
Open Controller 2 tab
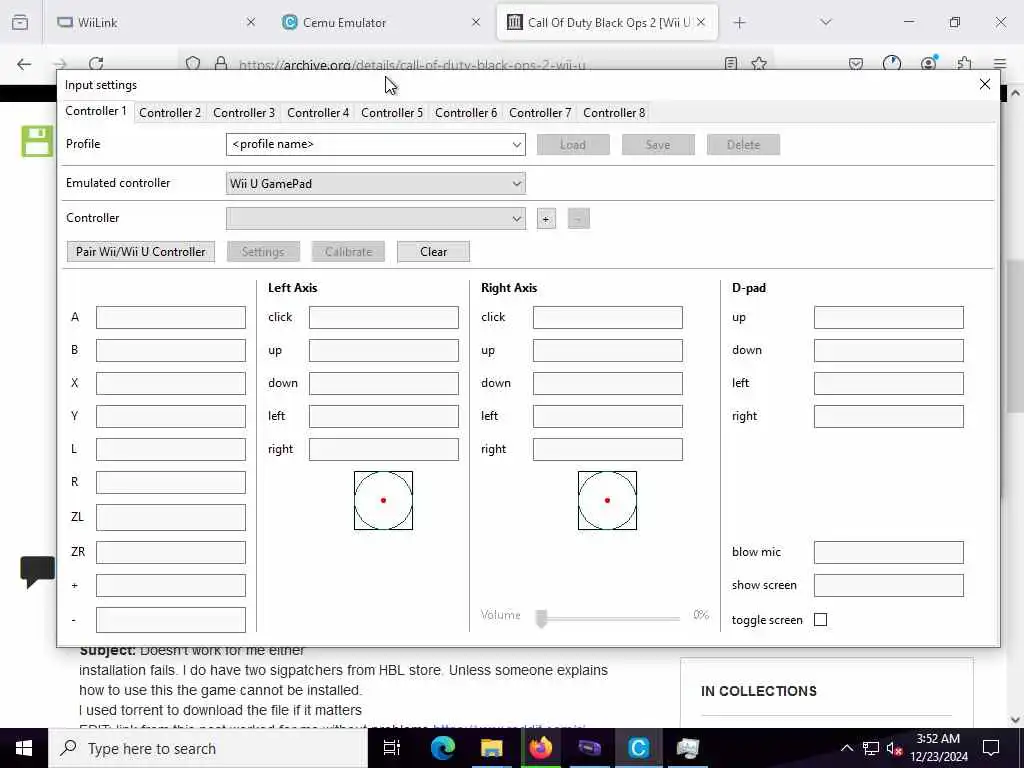pyautogui.click(x=170, y=112)
